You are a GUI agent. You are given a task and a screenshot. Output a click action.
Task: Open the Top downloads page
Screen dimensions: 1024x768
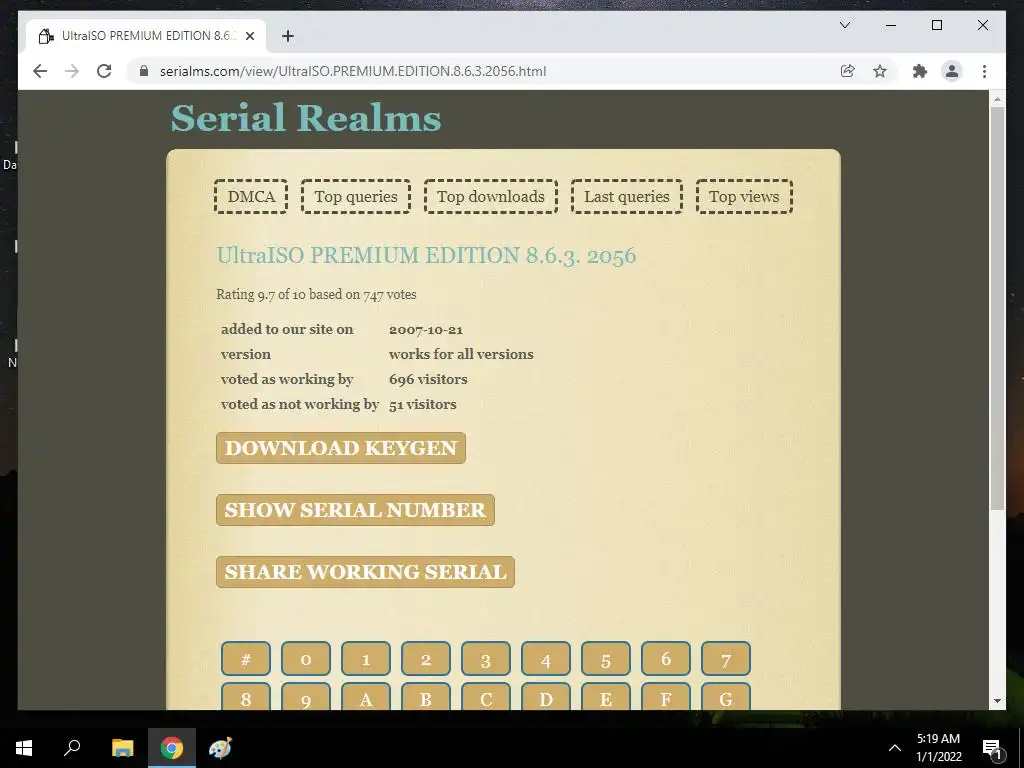pos(490,197)
